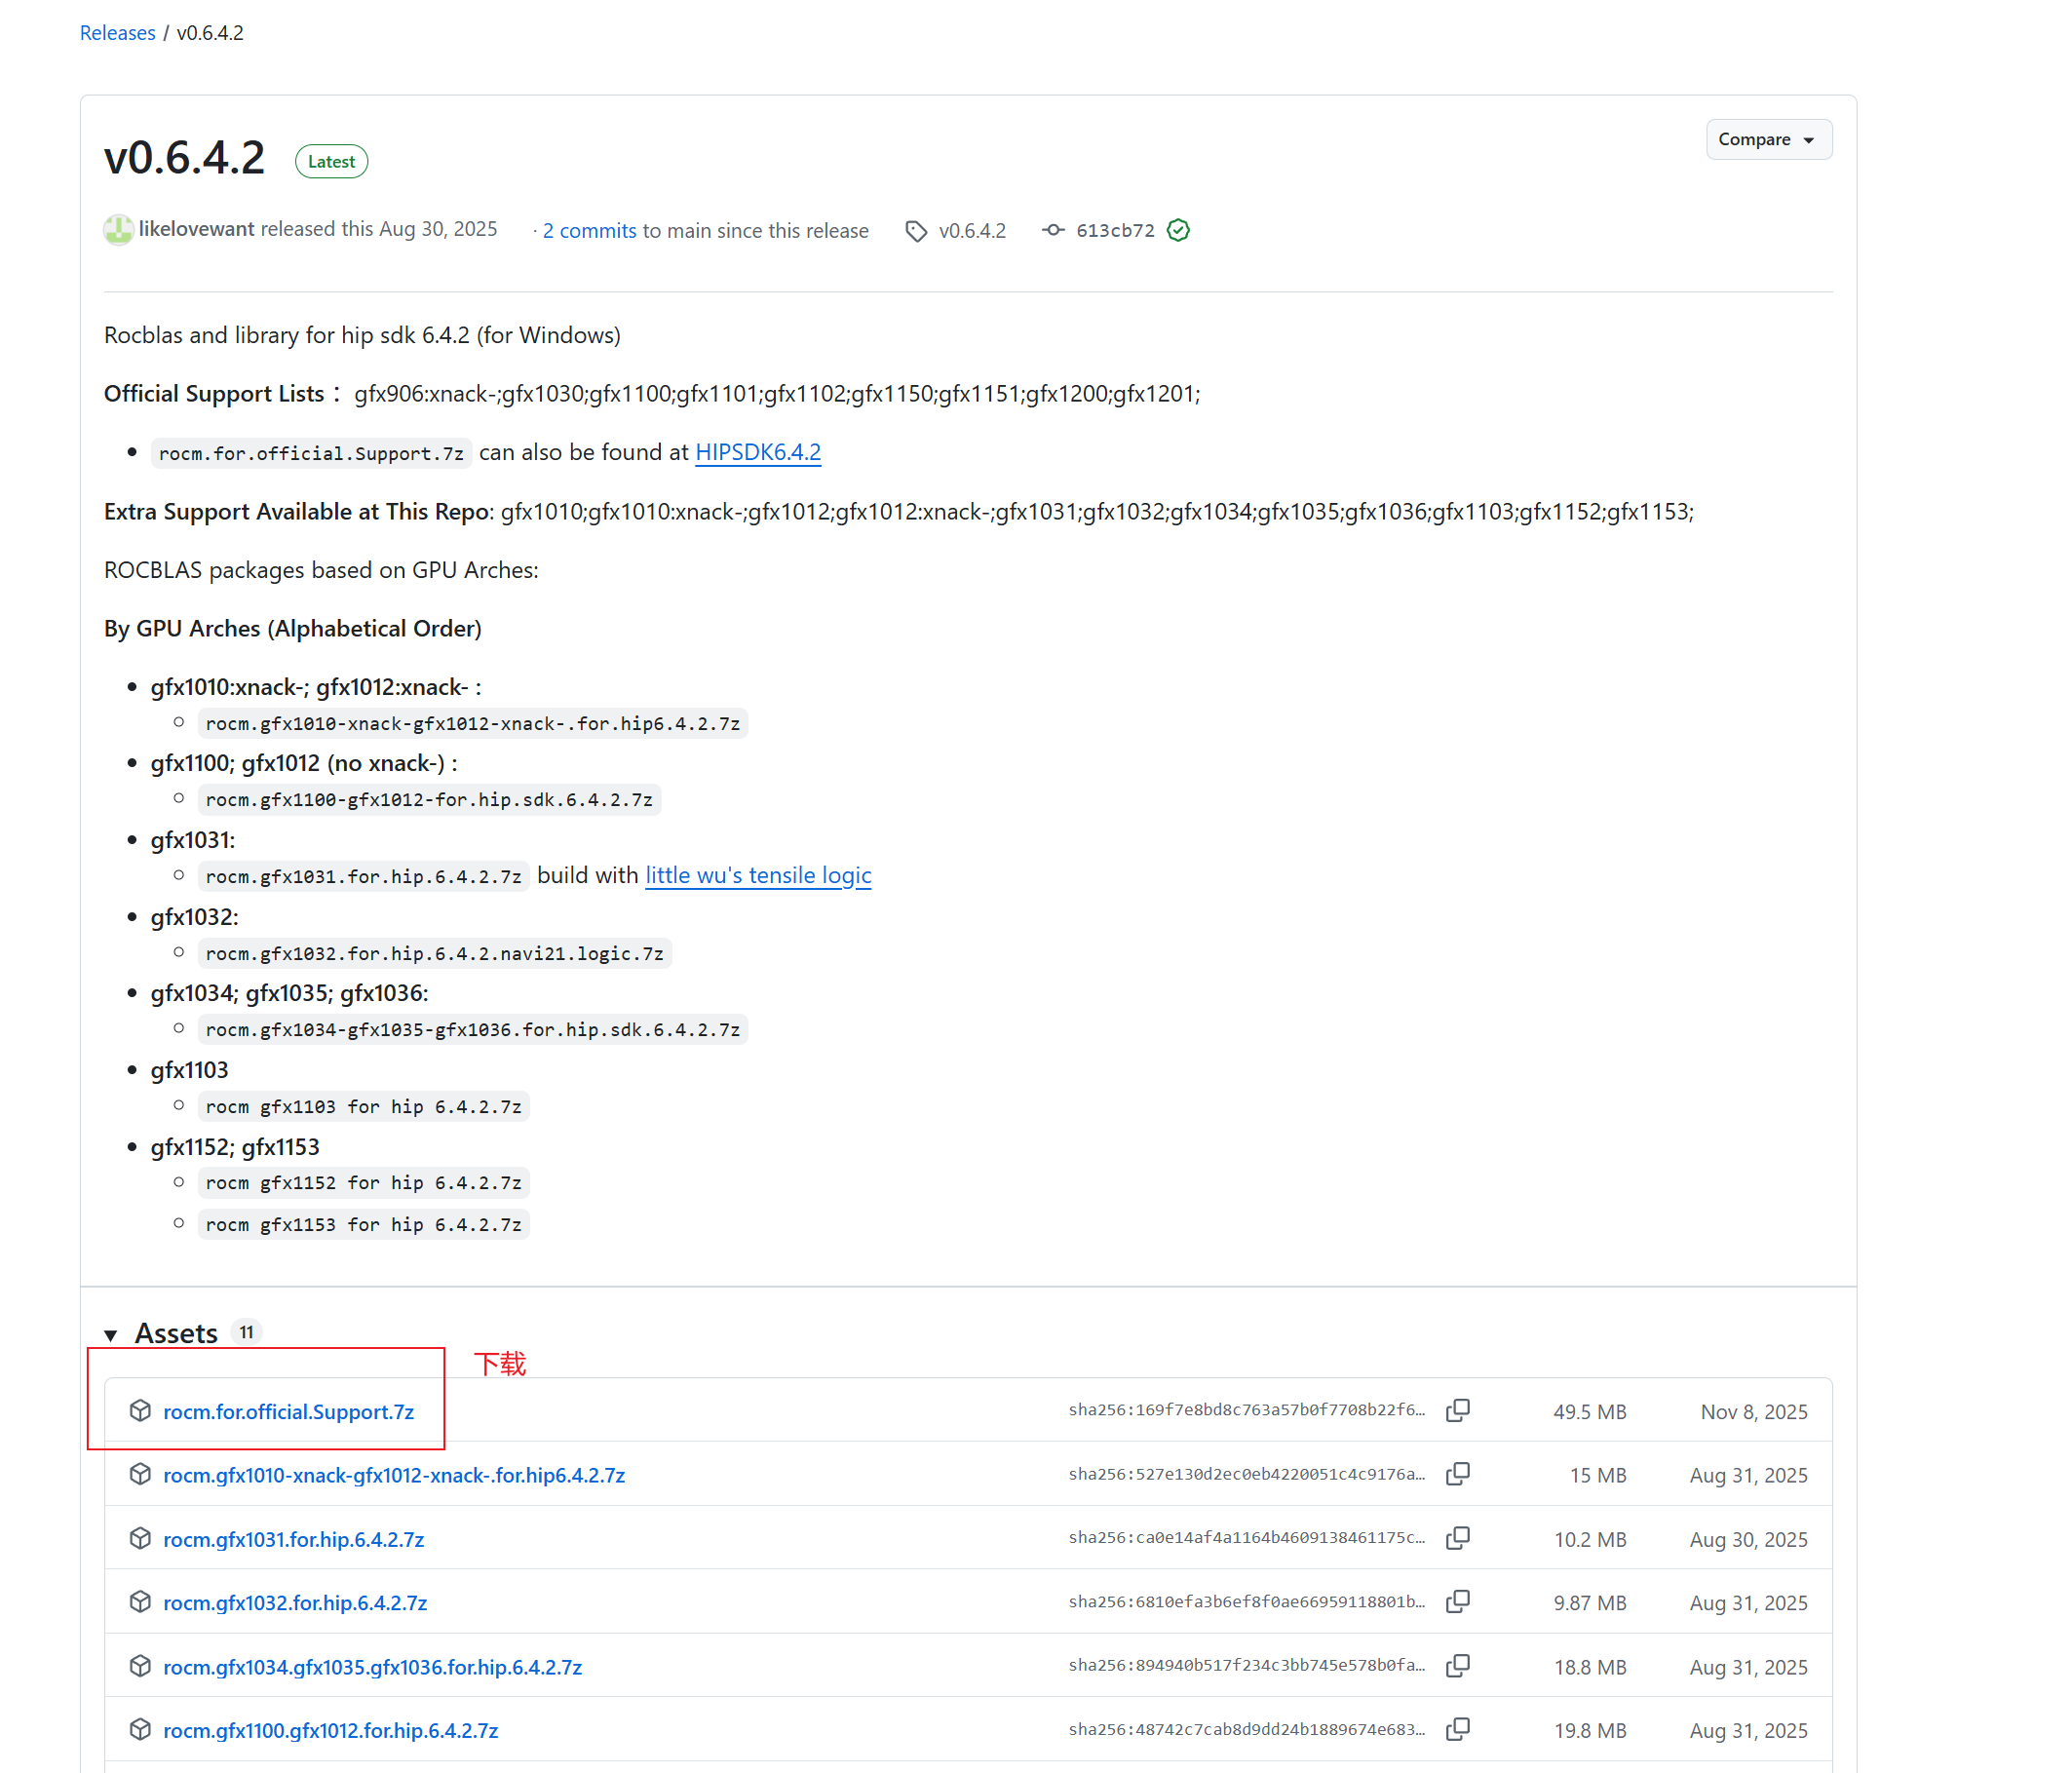Click the verified commit checkmark badge
Viewport: 2072px width, 1773px height.
pyautogui.click(x=1178, y=230)
